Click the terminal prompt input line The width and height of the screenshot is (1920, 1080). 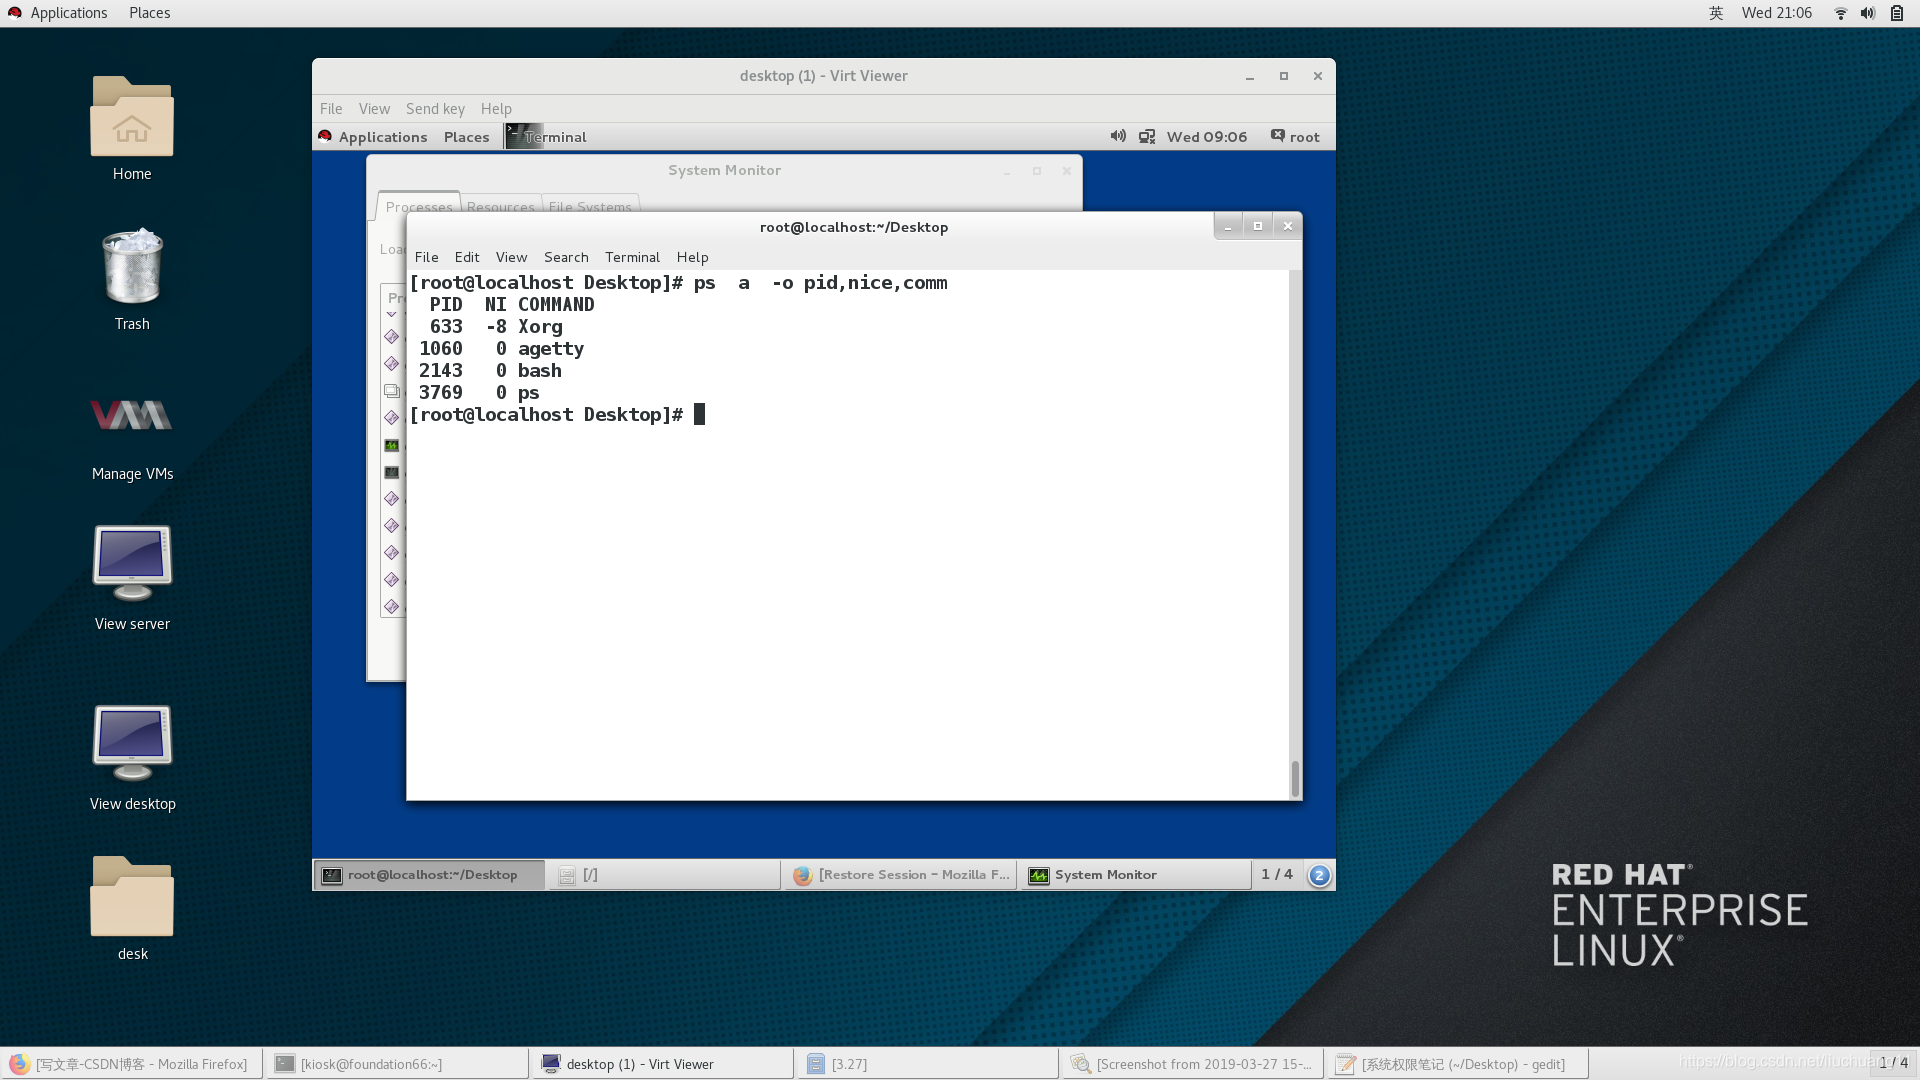point(556,415)
